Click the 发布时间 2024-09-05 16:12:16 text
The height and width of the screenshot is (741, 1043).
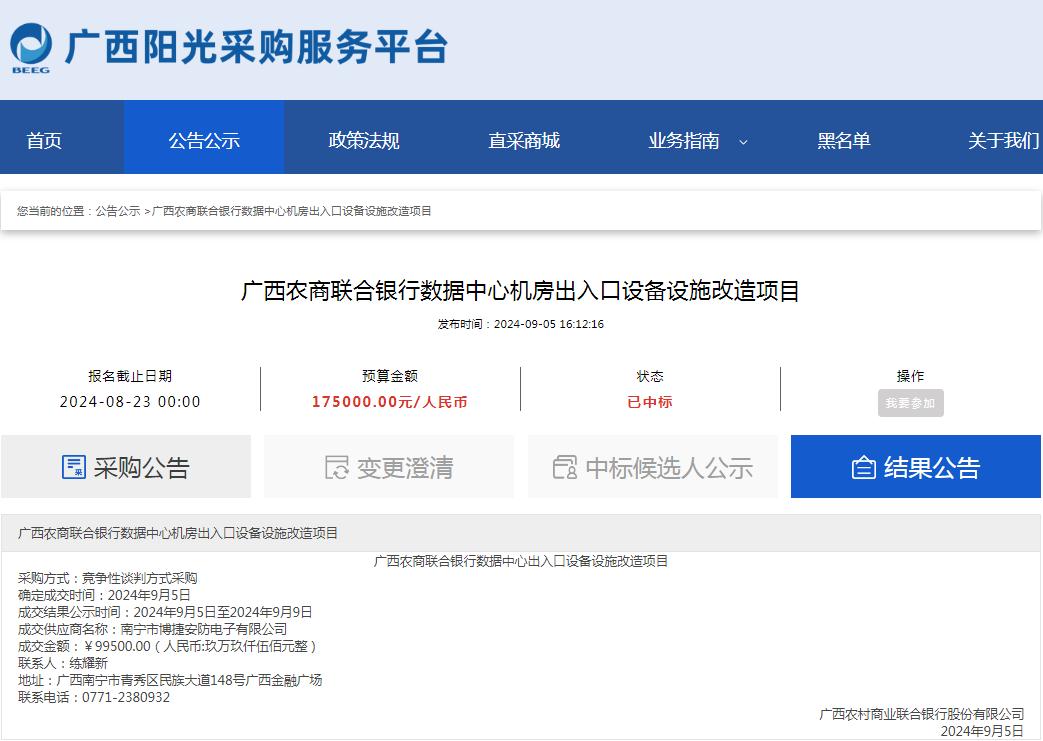coord(520,324)
